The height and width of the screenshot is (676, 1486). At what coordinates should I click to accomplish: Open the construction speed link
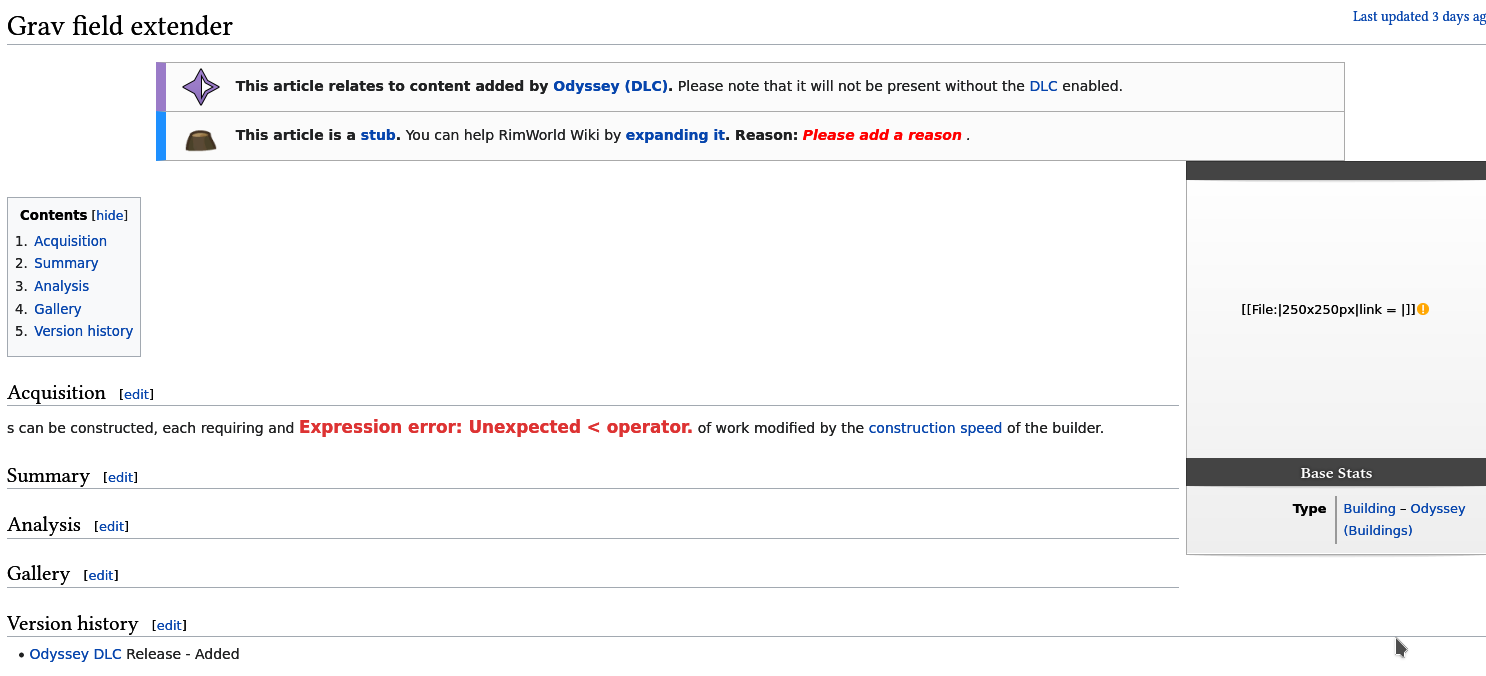pos(935,428)
